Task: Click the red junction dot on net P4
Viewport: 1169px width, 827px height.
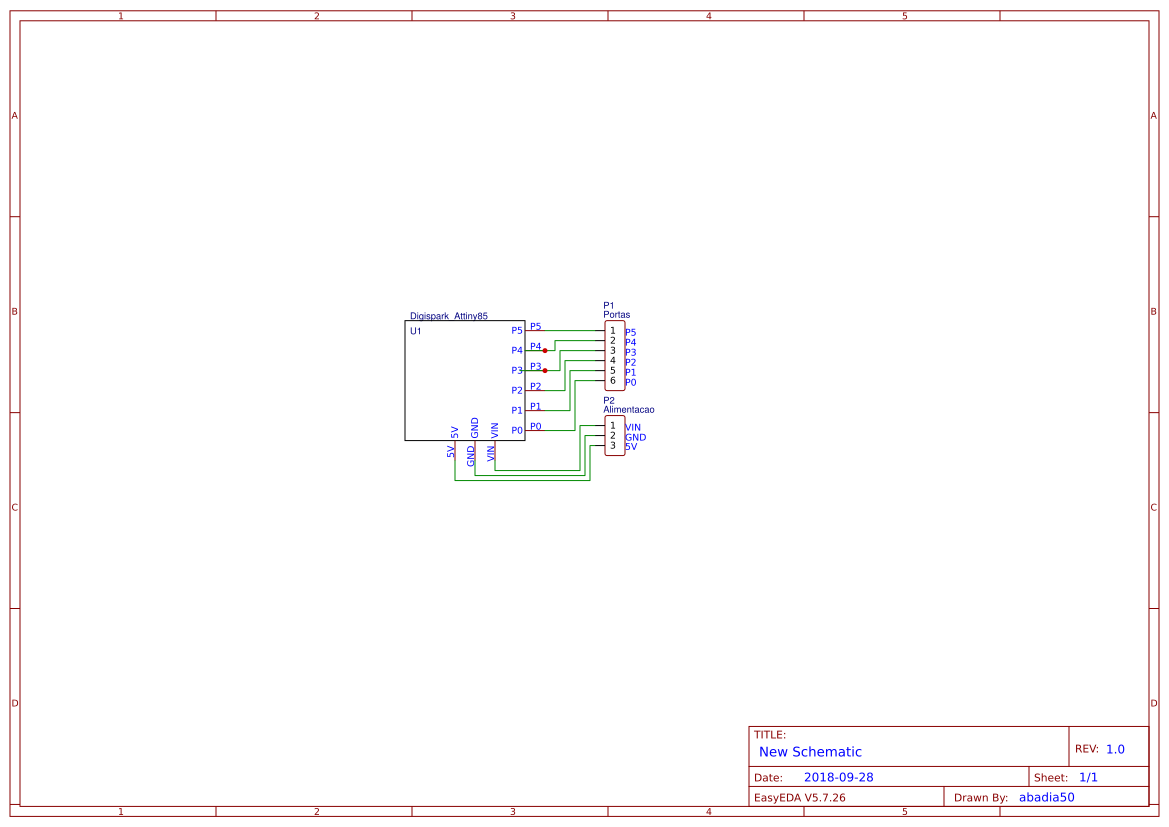Action: pos(545,350)
